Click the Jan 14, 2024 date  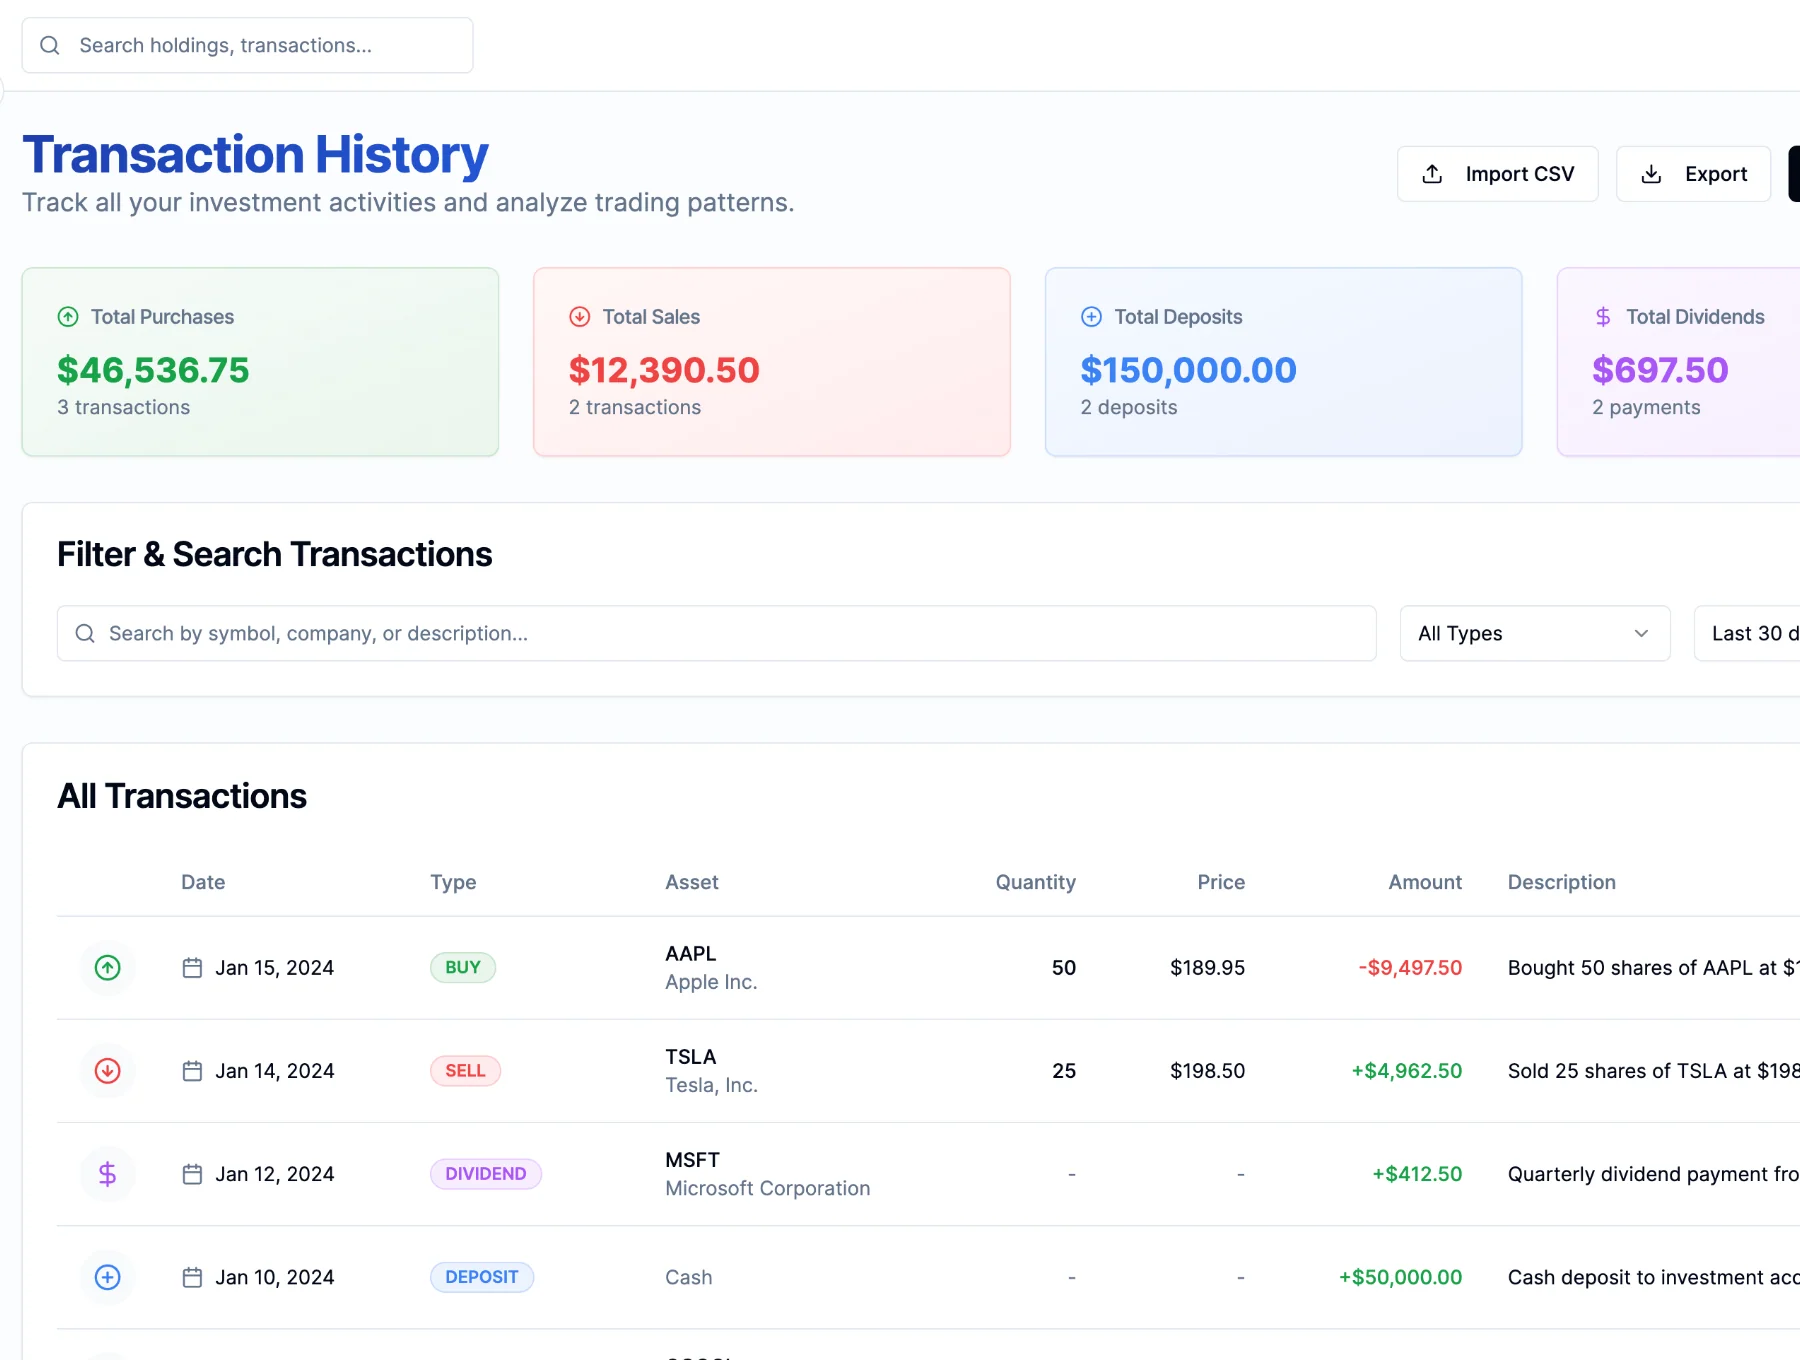(275, 1070)
